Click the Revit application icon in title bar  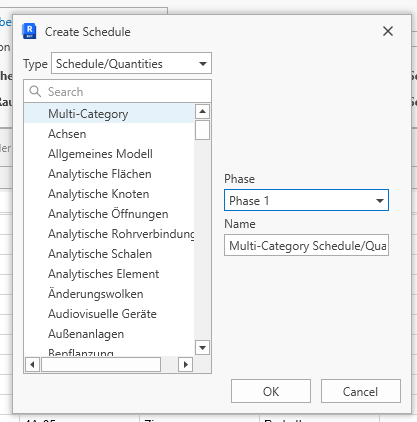pyautogui.click(x=29, y=31)
